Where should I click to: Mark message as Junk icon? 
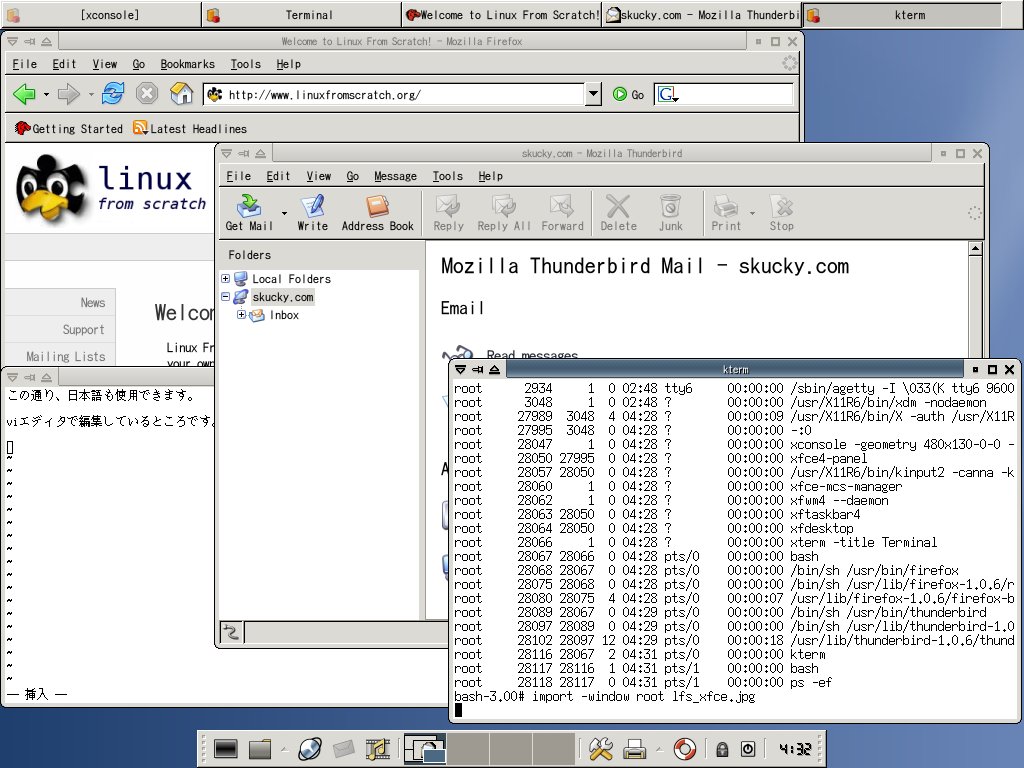pos(671,213)
